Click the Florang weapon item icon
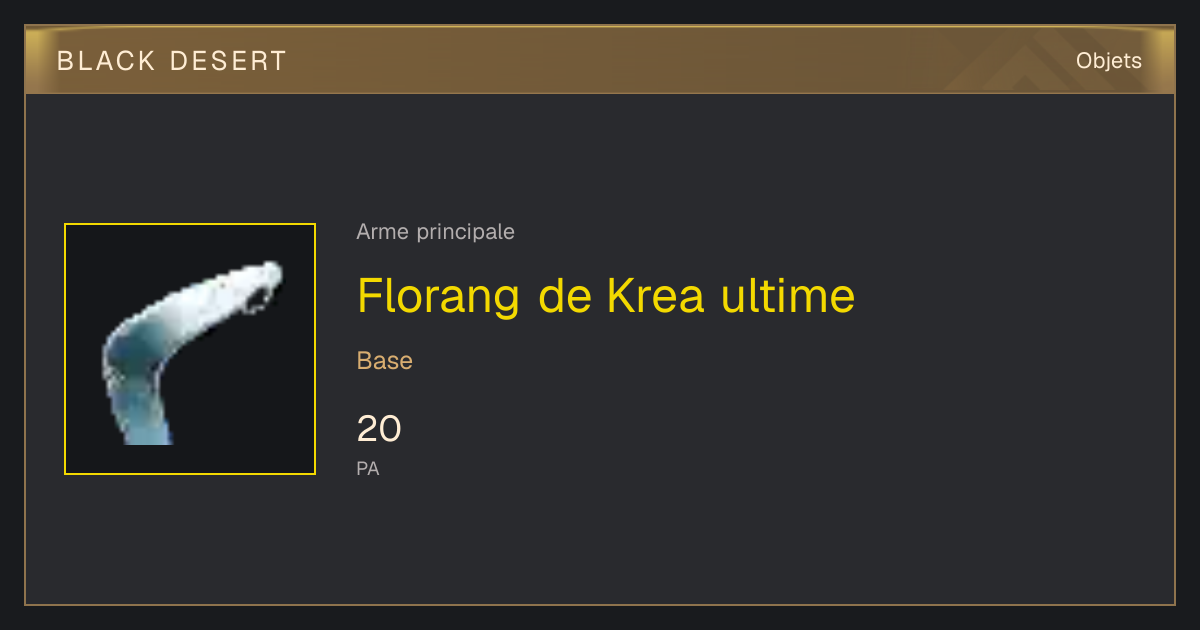Screen dimensions: 1200x630 tap(190, 349)
